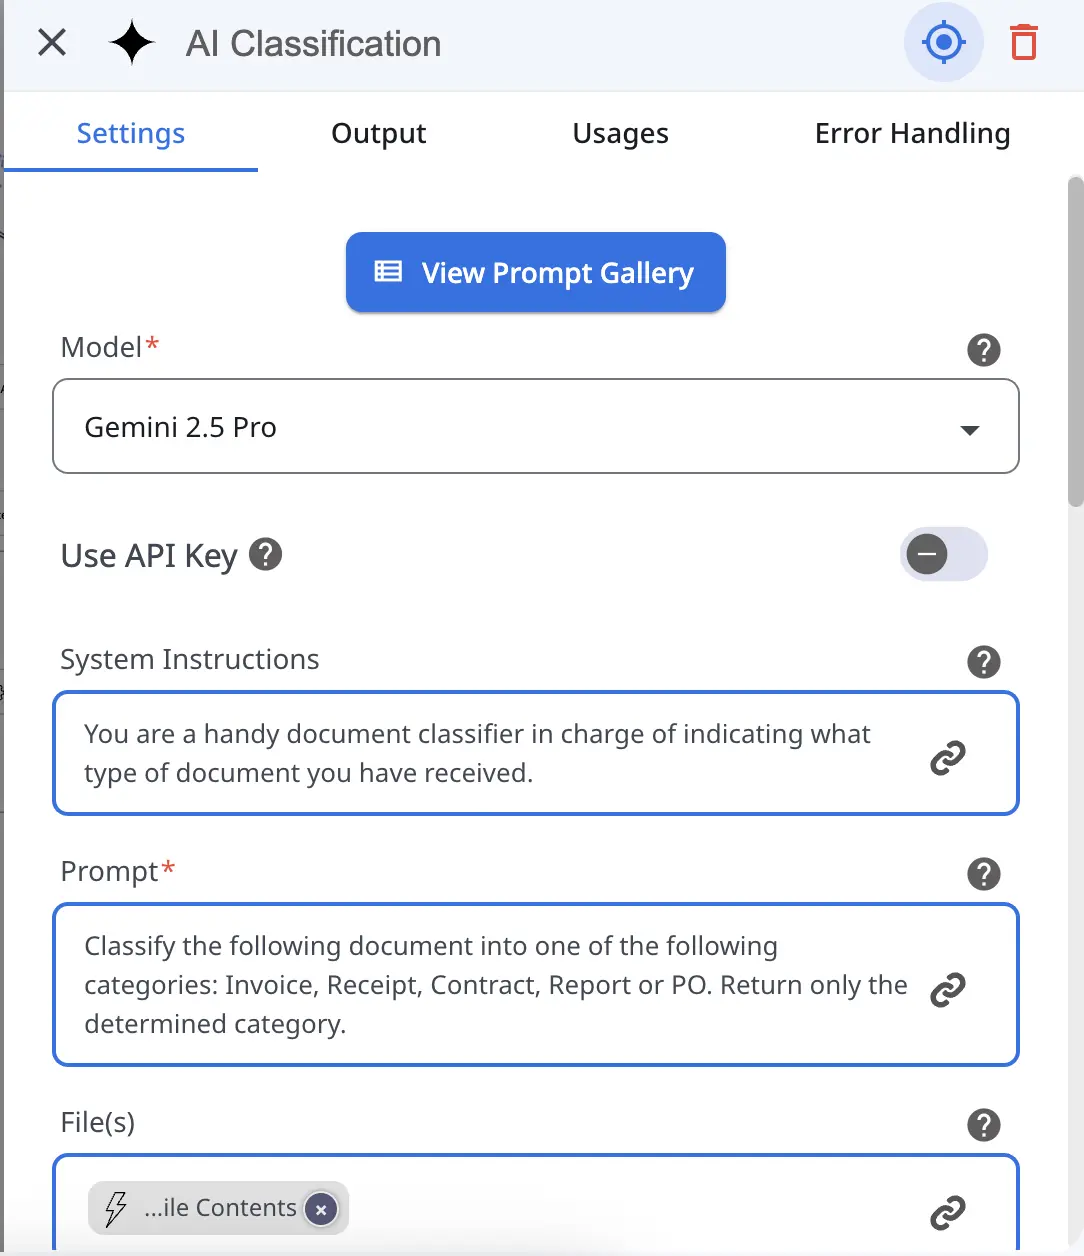Click the help icon next to Prompt

pos(983,874)
